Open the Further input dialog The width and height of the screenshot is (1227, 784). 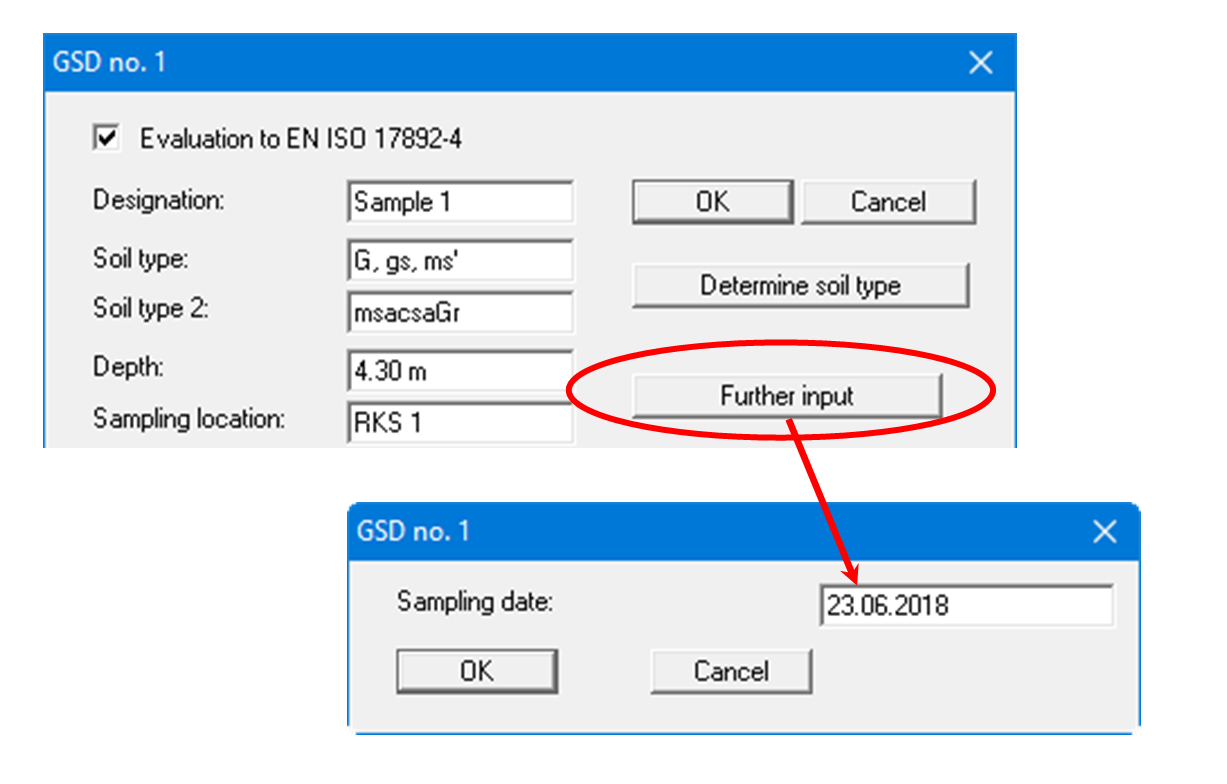click(787, 396)
